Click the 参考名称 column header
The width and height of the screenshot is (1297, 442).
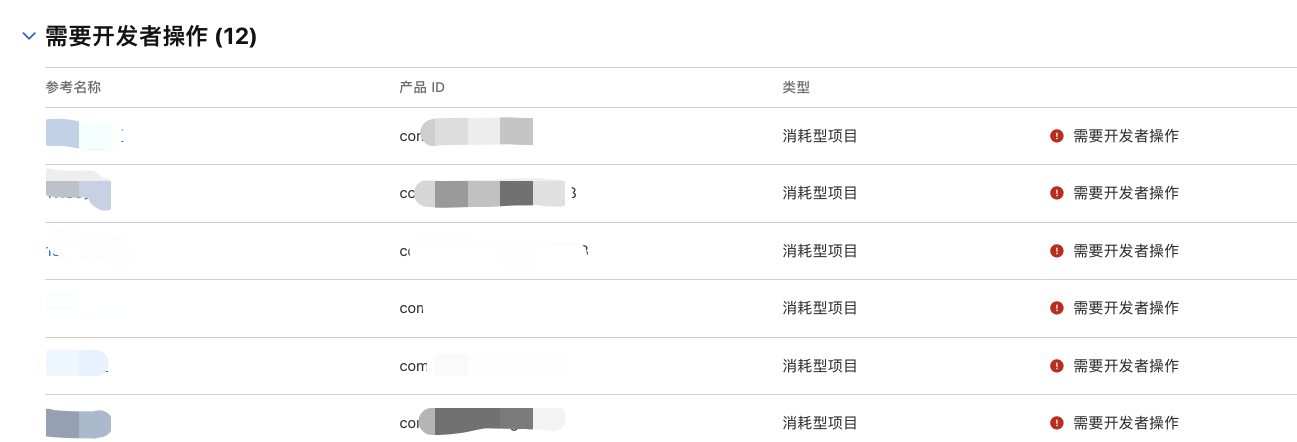pos(73,88)
